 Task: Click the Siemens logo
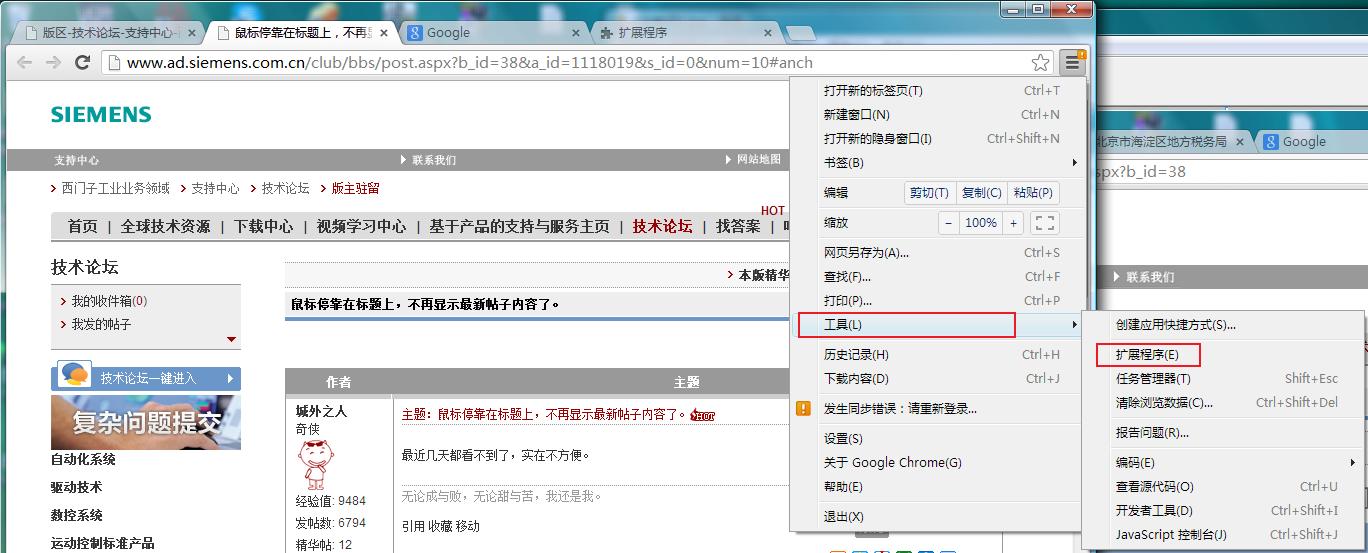101,114
